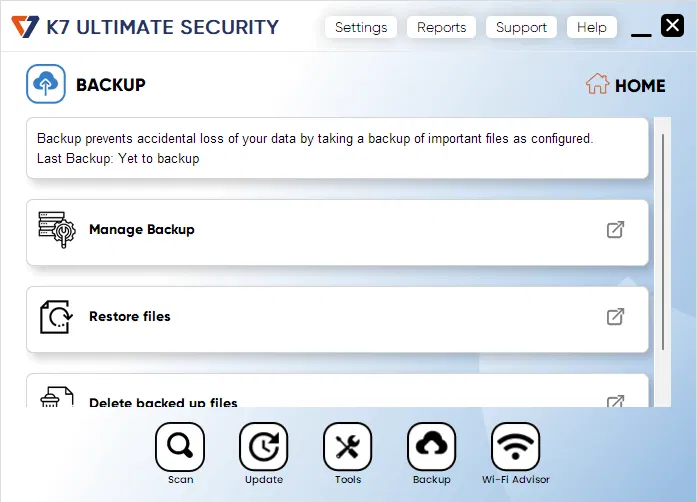Click the K7 ULTIMATE SECURITY title
The height and width of the screenshot is (502, 697).
(163, 27)
